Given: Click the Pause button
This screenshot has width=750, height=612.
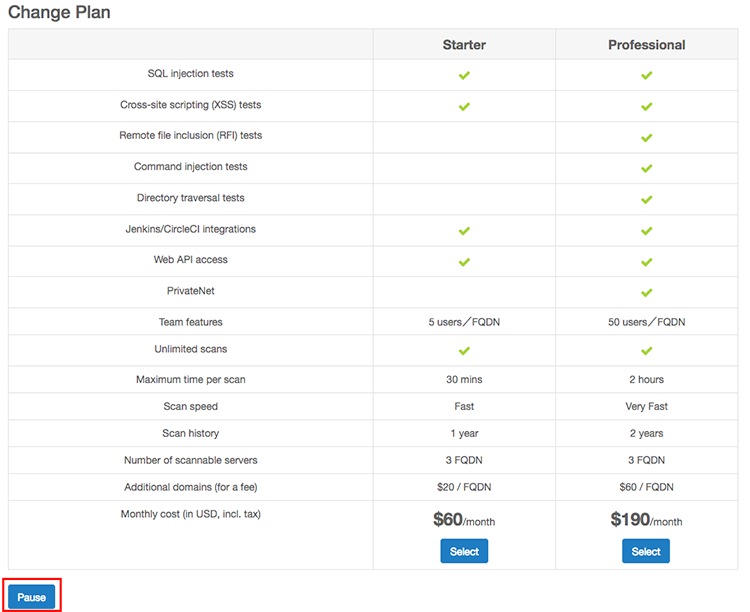Looking at the screenshot, I should coord(32,597).
